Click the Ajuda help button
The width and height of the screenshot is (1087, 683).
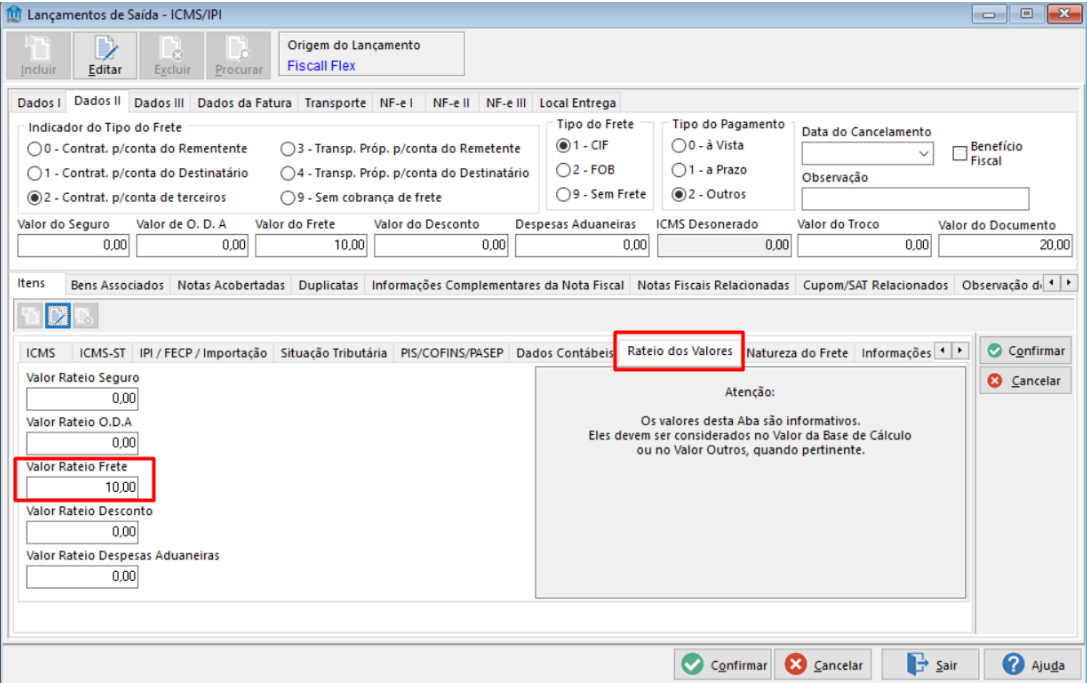coord(1033,665)
